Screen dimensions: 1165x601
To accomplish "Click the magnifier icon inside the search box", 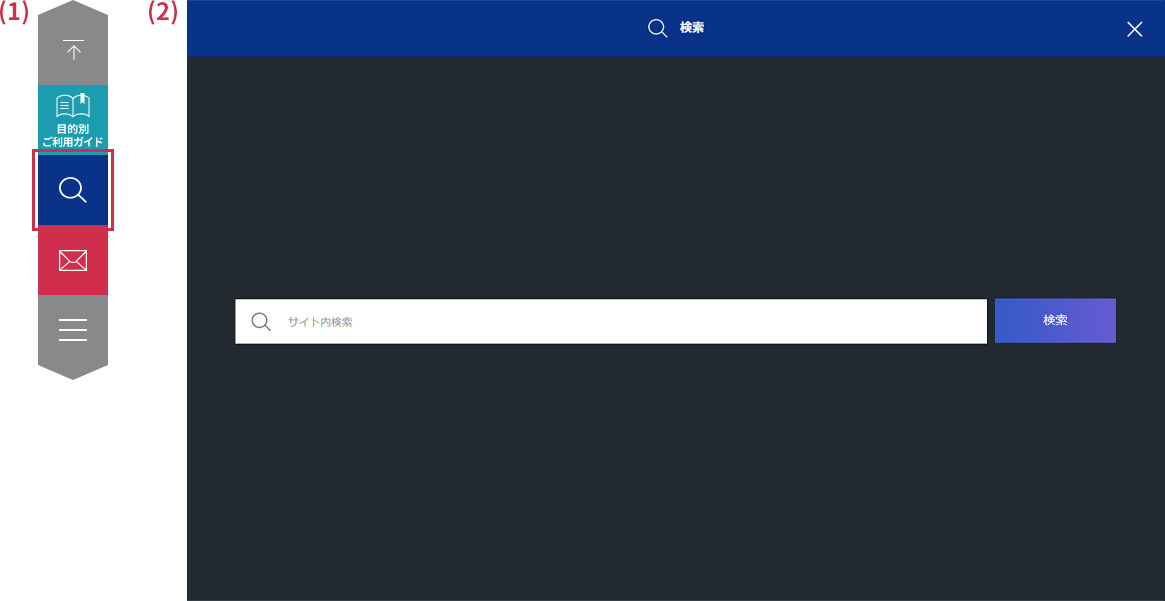I will 261,321.
